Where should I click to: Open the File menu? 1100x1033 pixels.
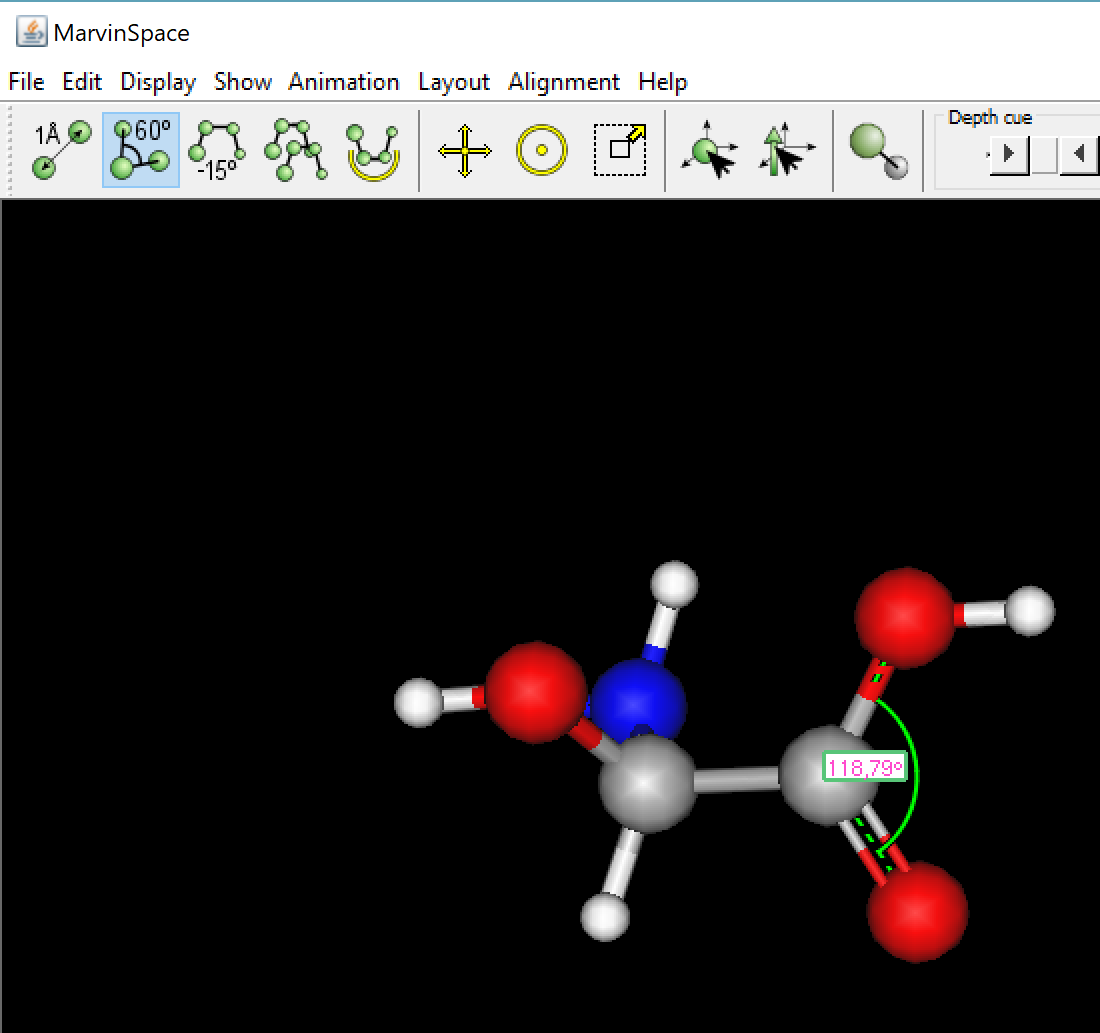(26, 82)
